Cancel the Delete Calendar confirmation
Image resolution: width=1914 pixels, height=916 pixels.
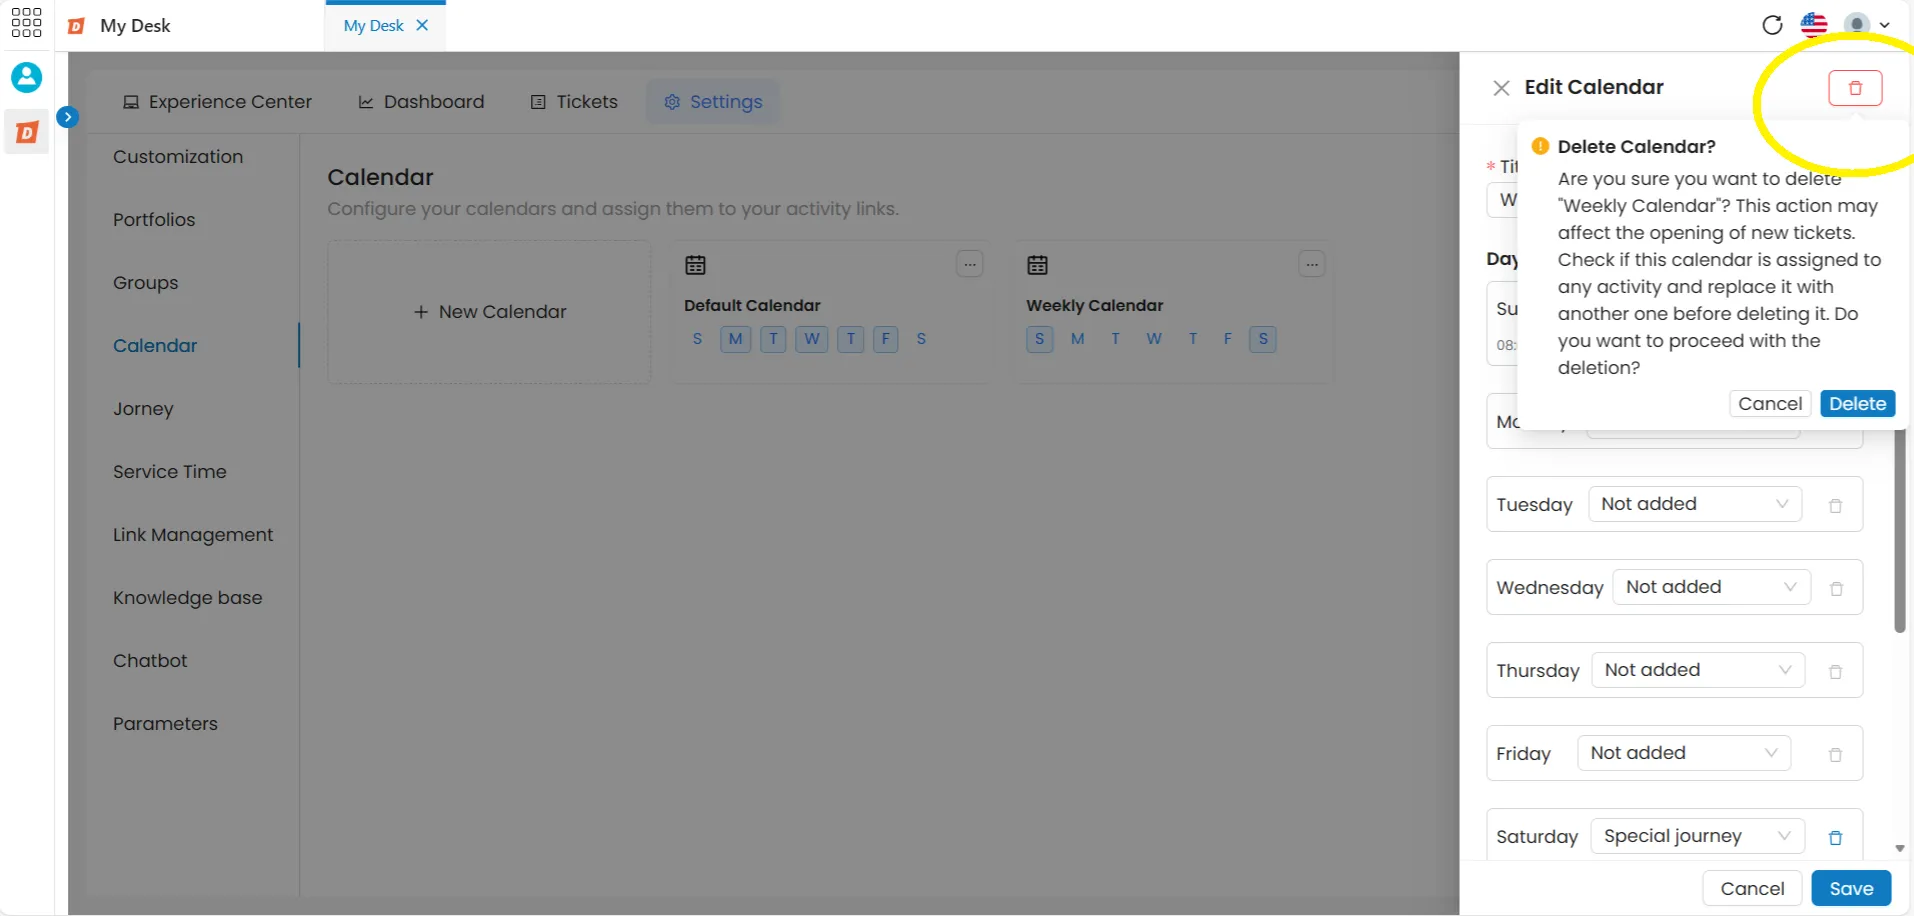(x=1769, y=404)
